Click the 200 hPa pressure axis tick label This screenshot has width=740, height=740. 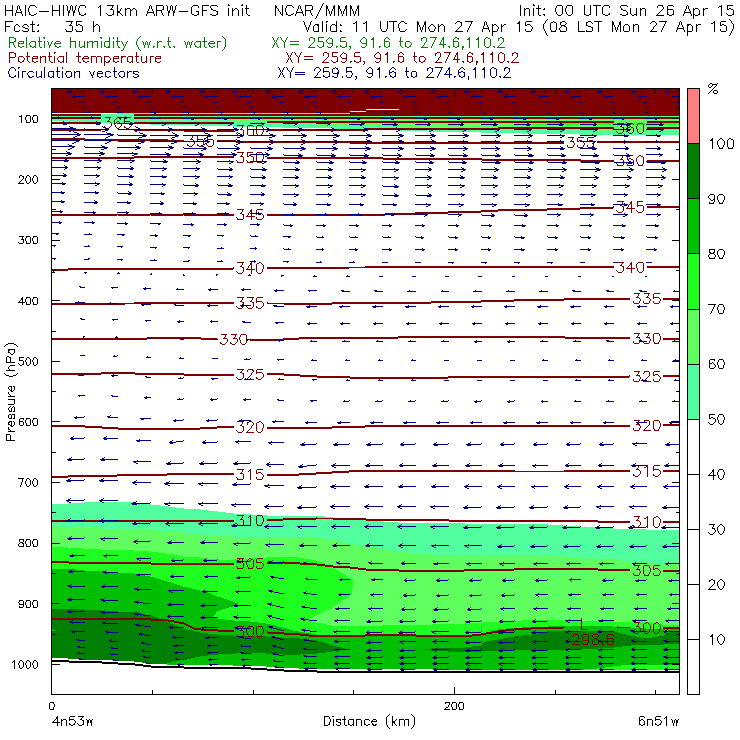[28, 179]
